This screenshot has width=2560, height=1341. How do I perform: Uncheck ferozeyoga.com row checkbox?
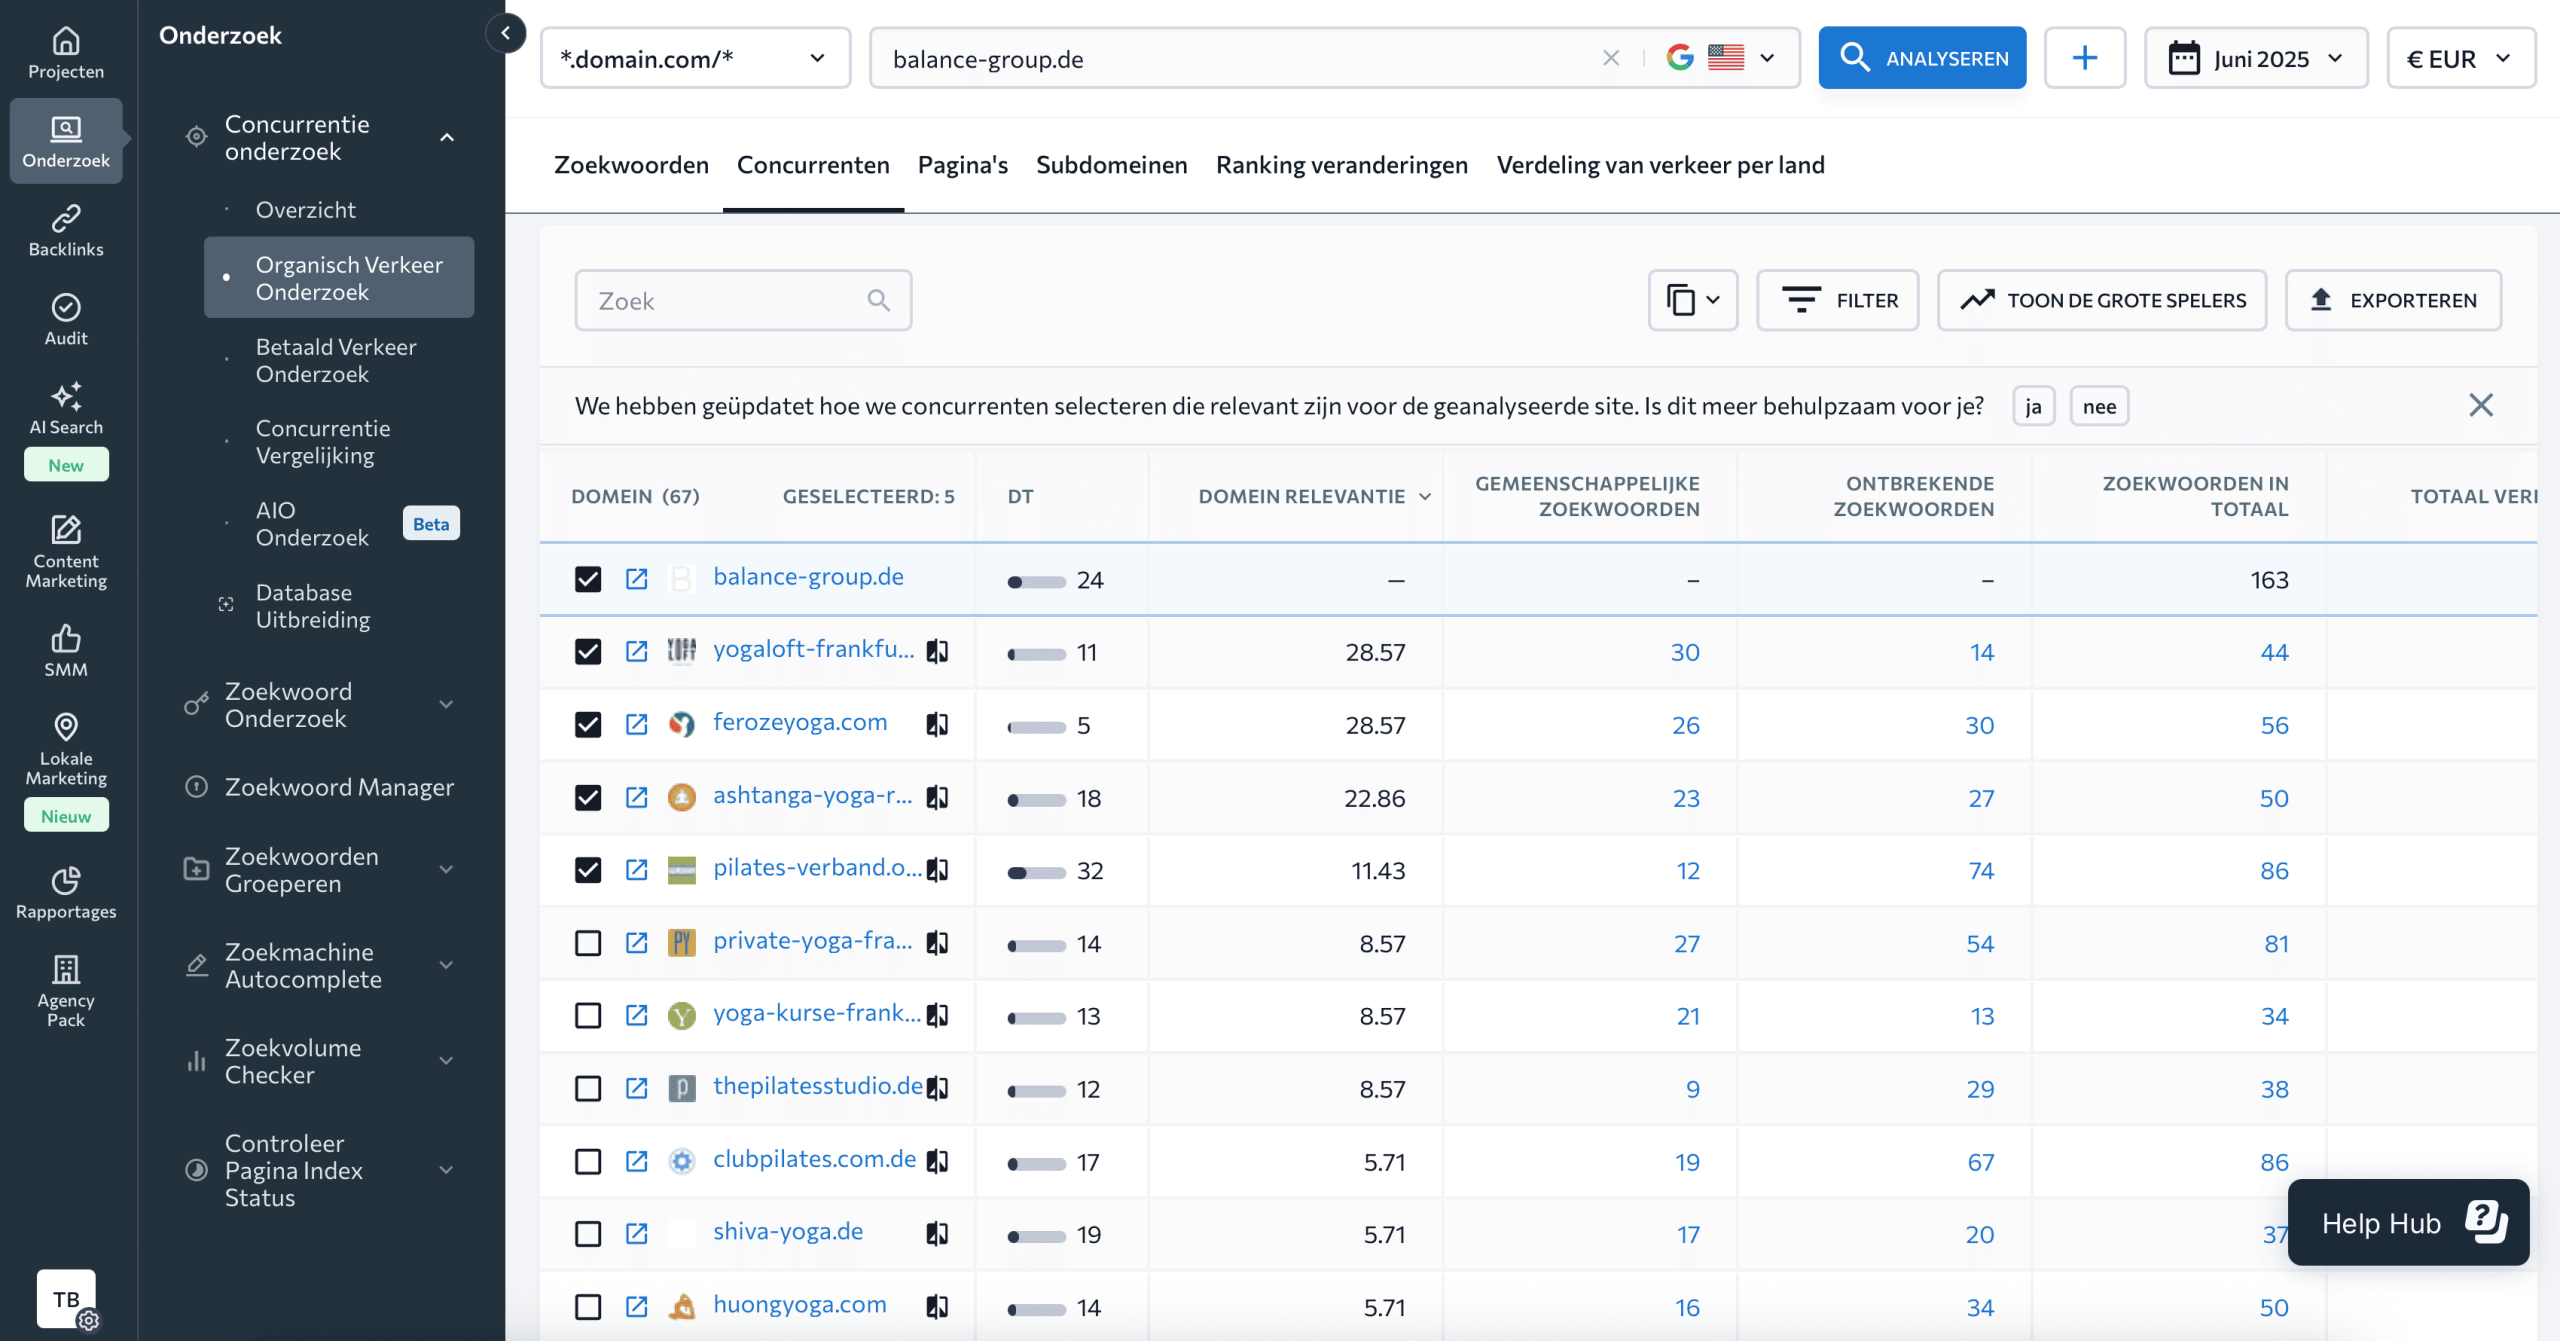point(588,725)
